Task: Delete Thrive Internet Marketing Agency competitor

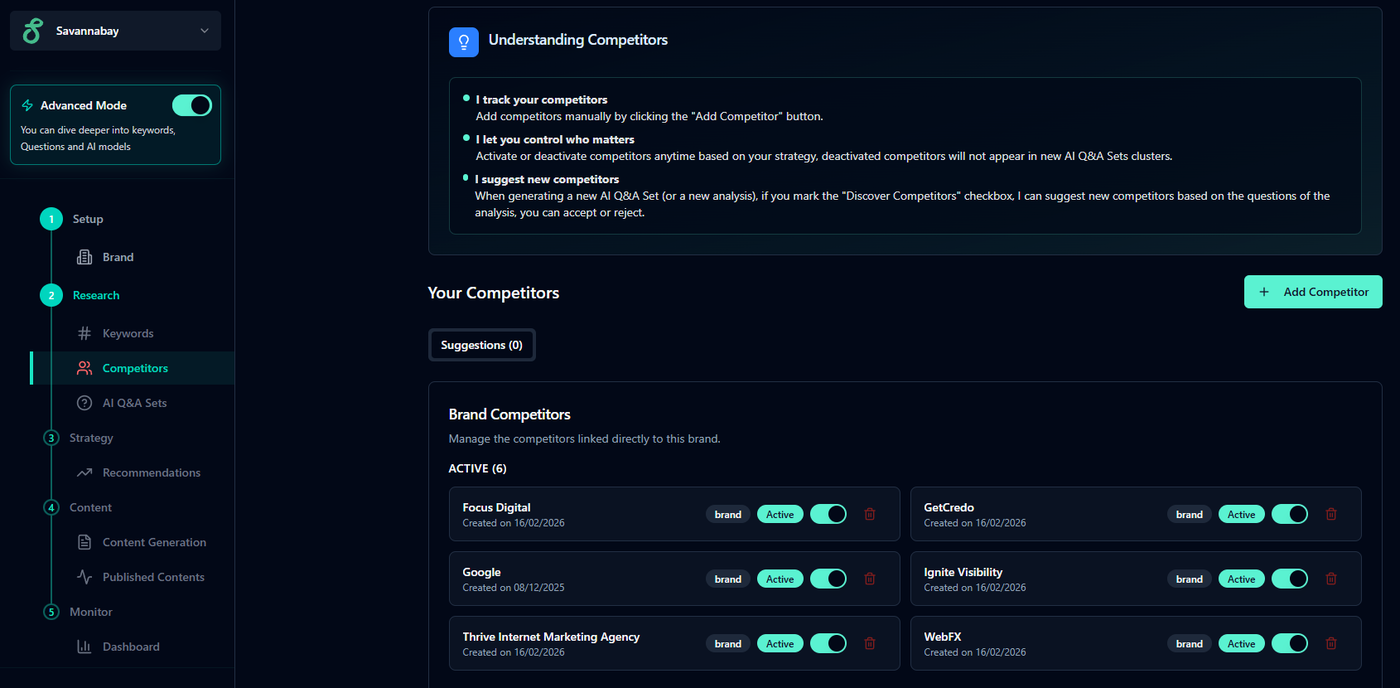Action: (x=869, y=644)
